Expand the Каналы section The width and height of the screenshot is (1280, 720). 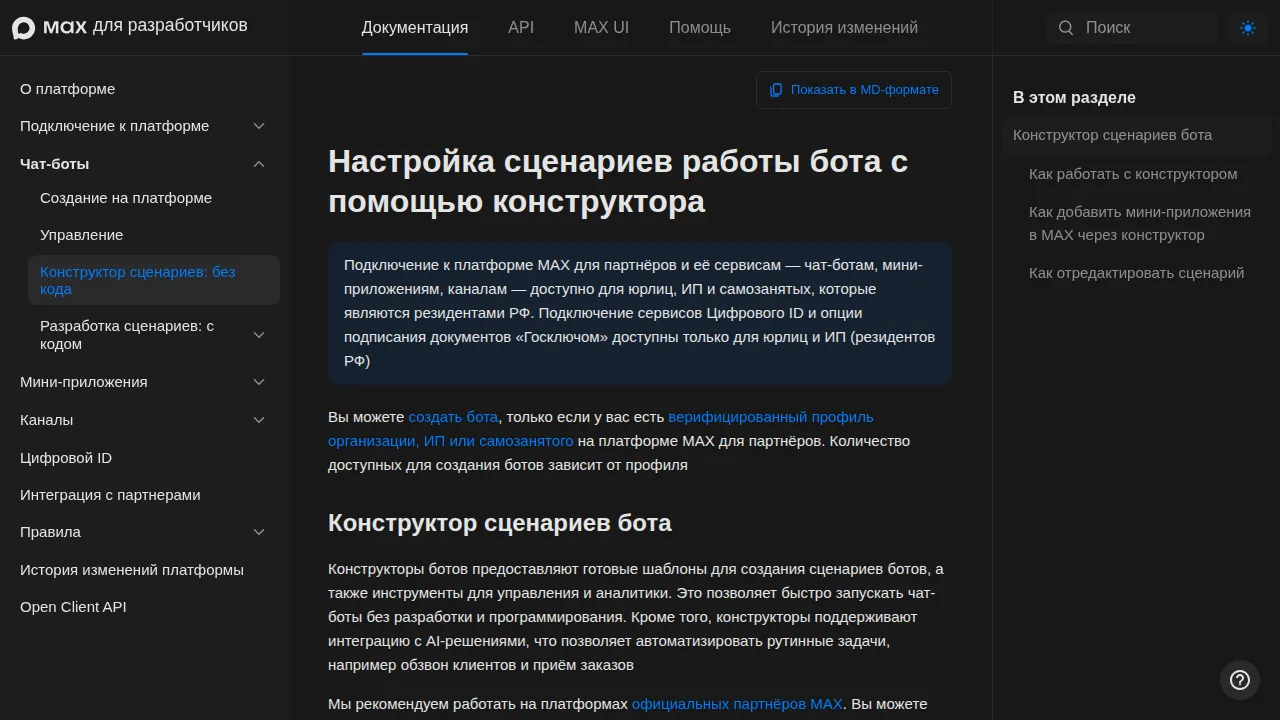point(259,420)
